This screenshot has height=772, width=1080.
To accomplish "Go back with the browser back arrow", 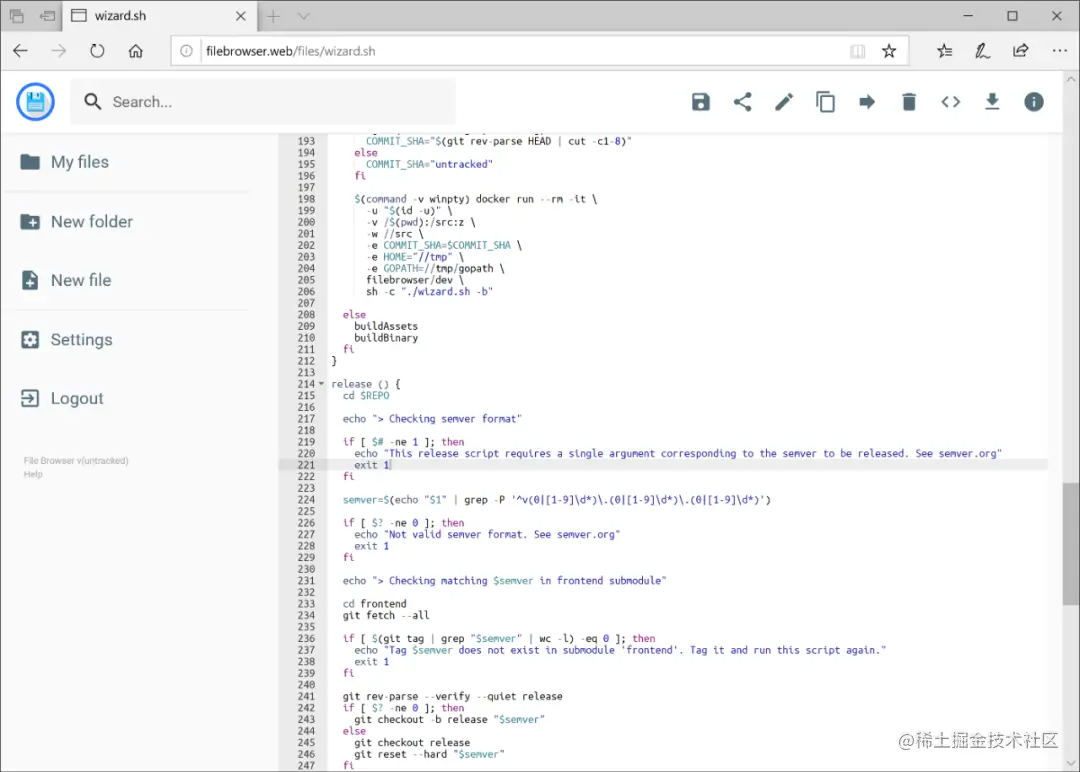I will coord(21,51).
